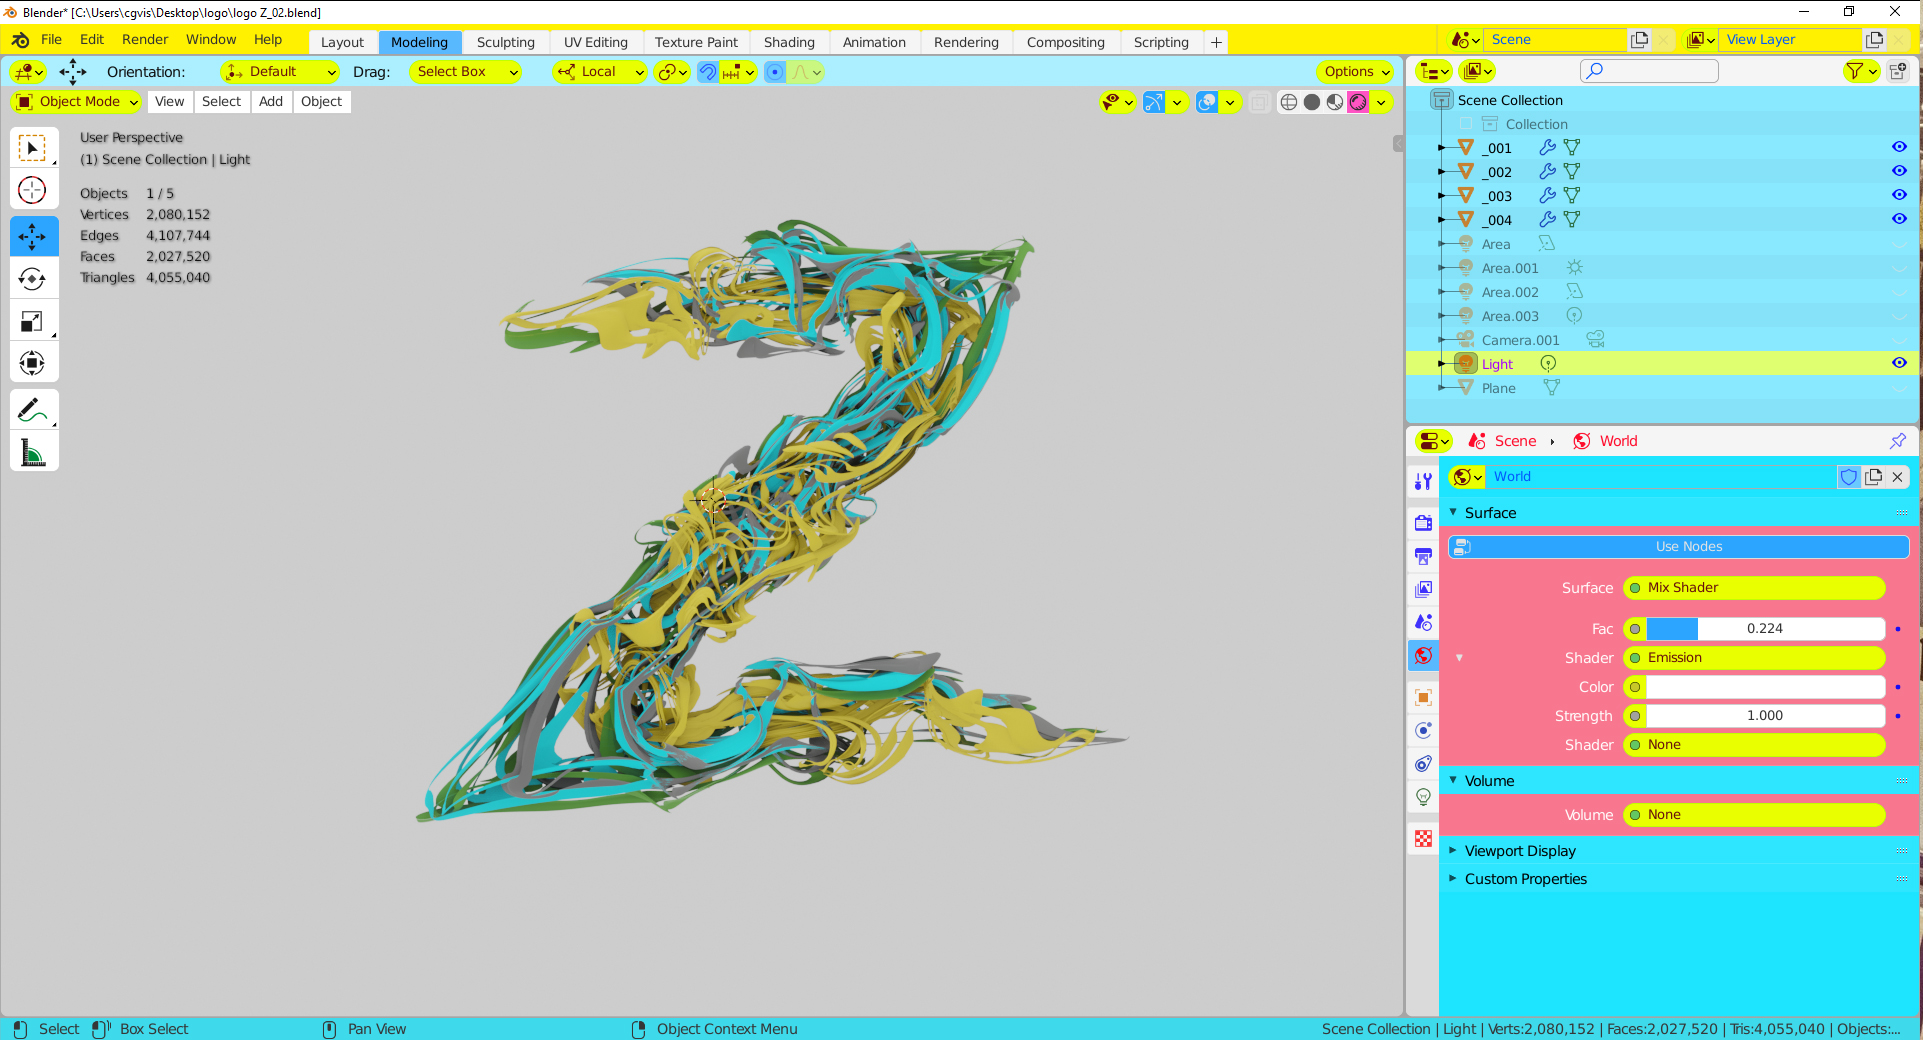Screen dimensions: 1923x1040
Task: Switch to the Sculpting workspace tab
Action: [505, 42]
